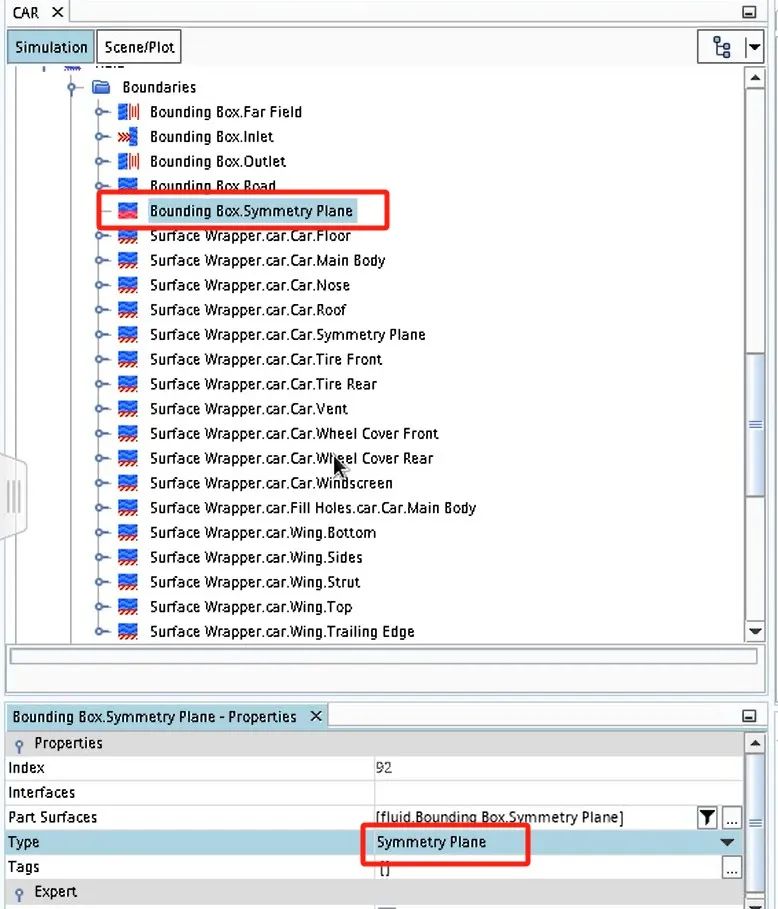The width and height of the screenshot is (778, 909).
Task: Expand the Surface Wrapper.car.Wing.Top node
Action: coord(100,607)
